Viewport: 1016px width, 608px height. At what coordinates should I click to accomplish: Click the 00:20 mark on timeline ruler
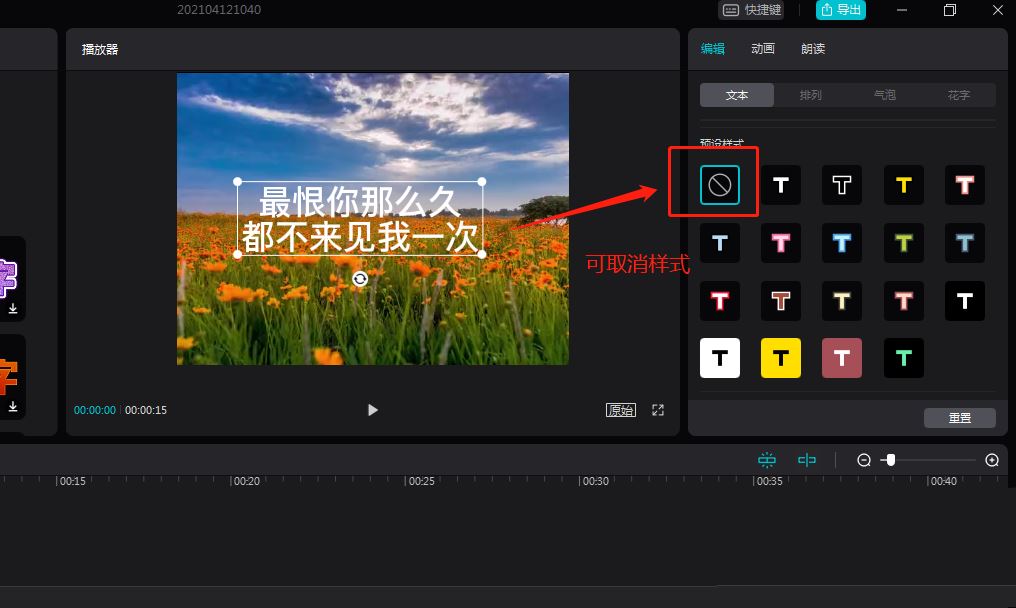tap(246, 481)
